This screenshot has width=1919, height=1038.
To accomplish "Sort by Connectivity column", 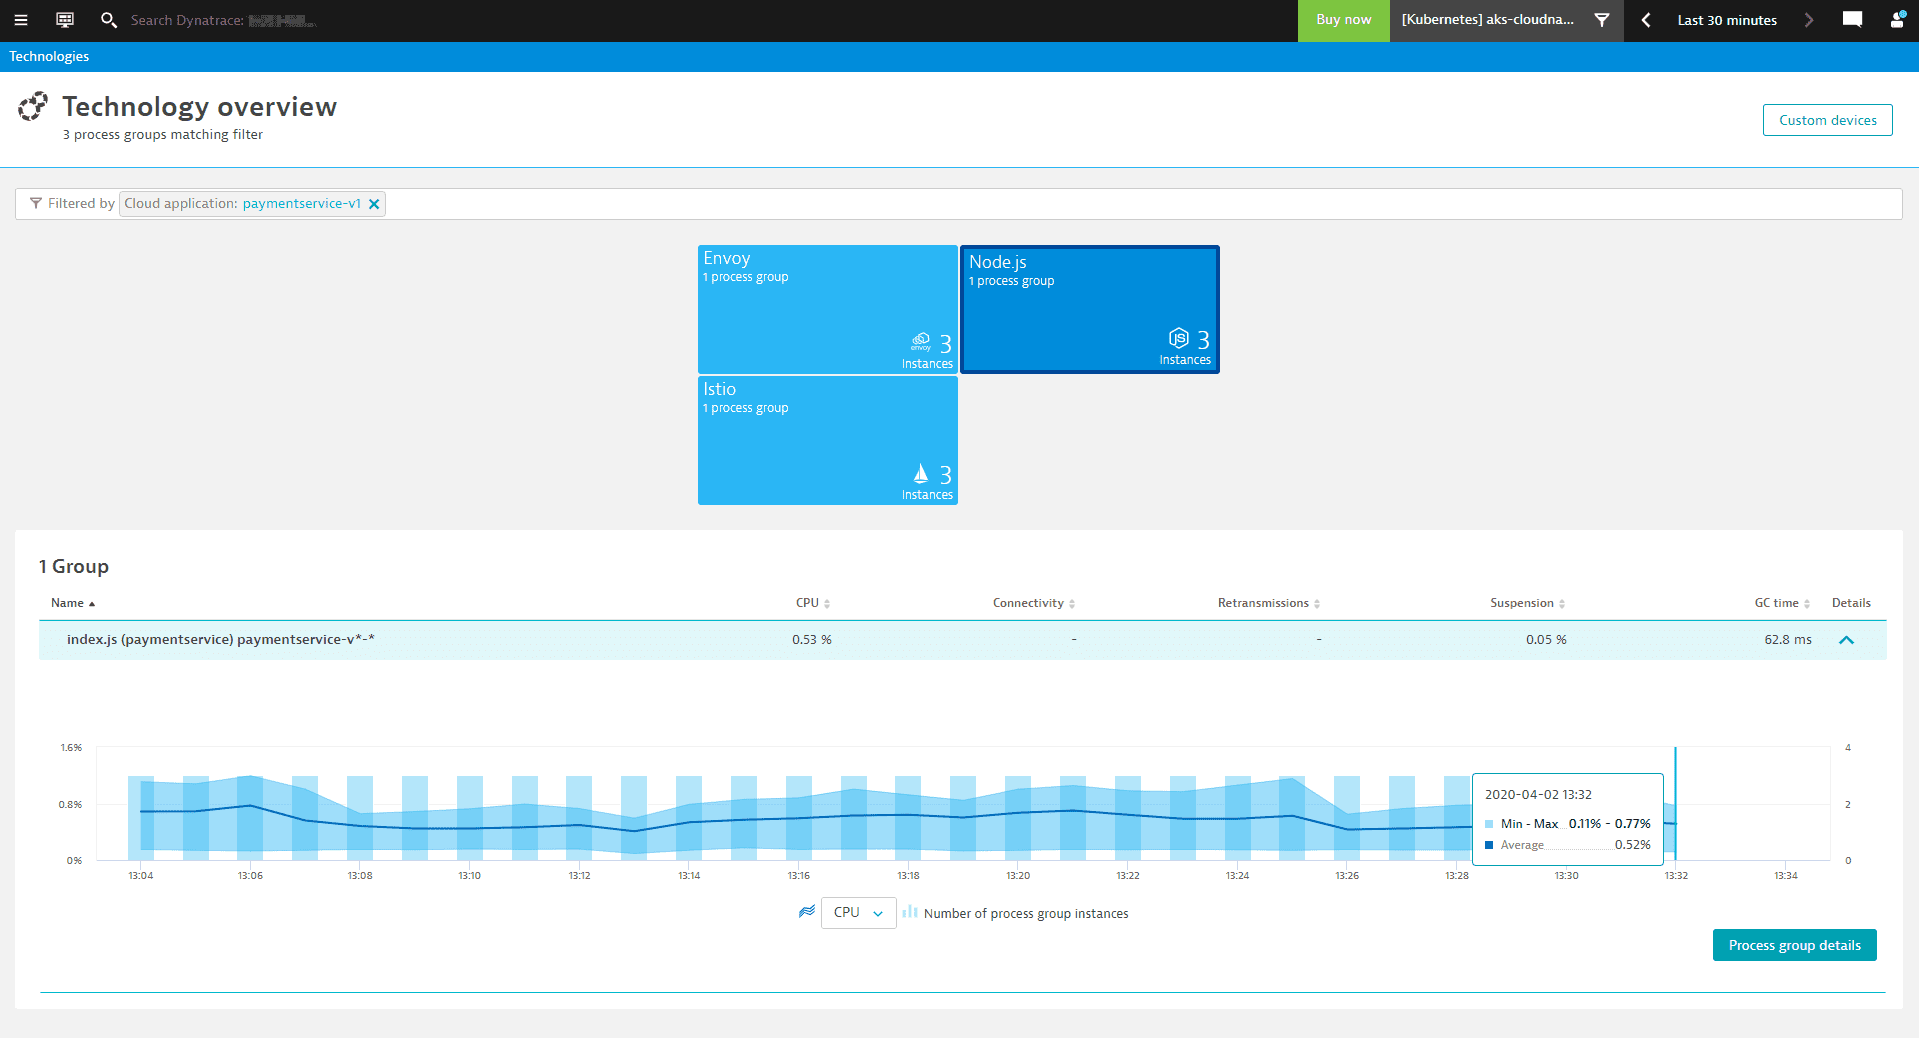I will [1034, 603].
